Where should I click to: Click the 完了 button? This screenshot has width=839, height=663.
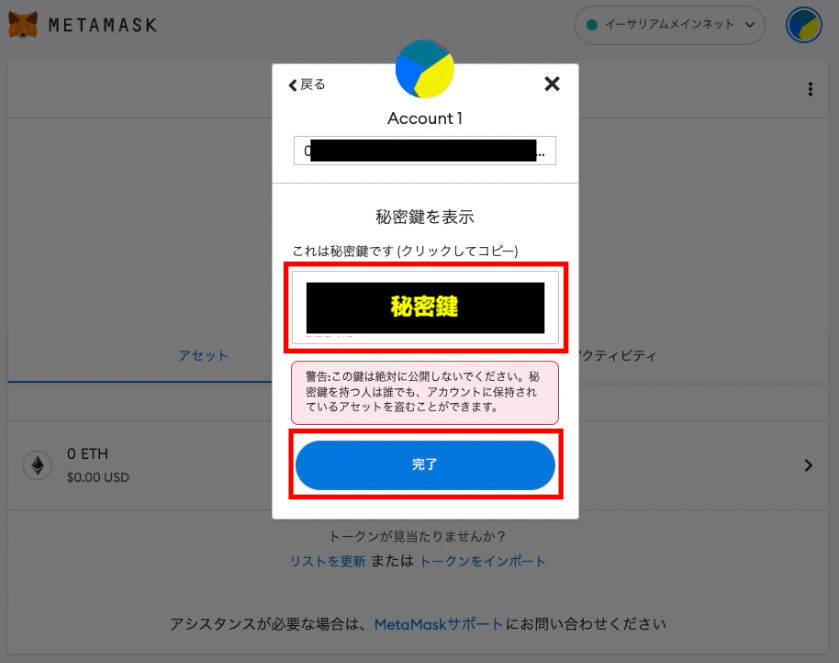click(425, 465)
